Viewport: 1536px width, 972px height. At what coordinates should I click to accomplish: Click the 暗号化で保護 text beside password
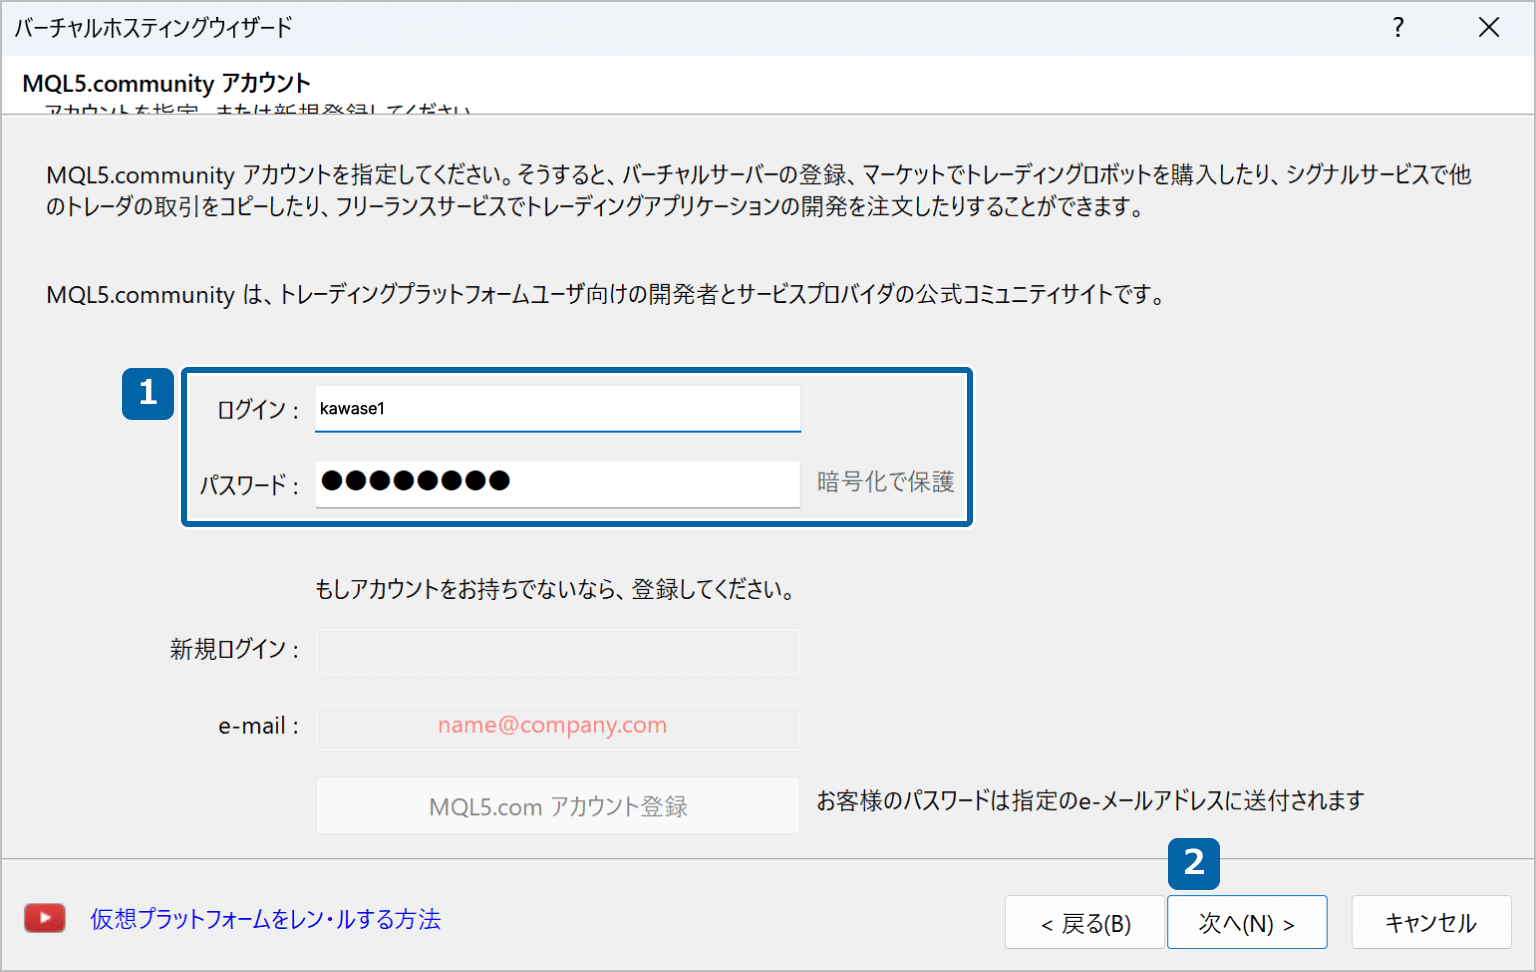pyautogui.click(x=885, y=482)
